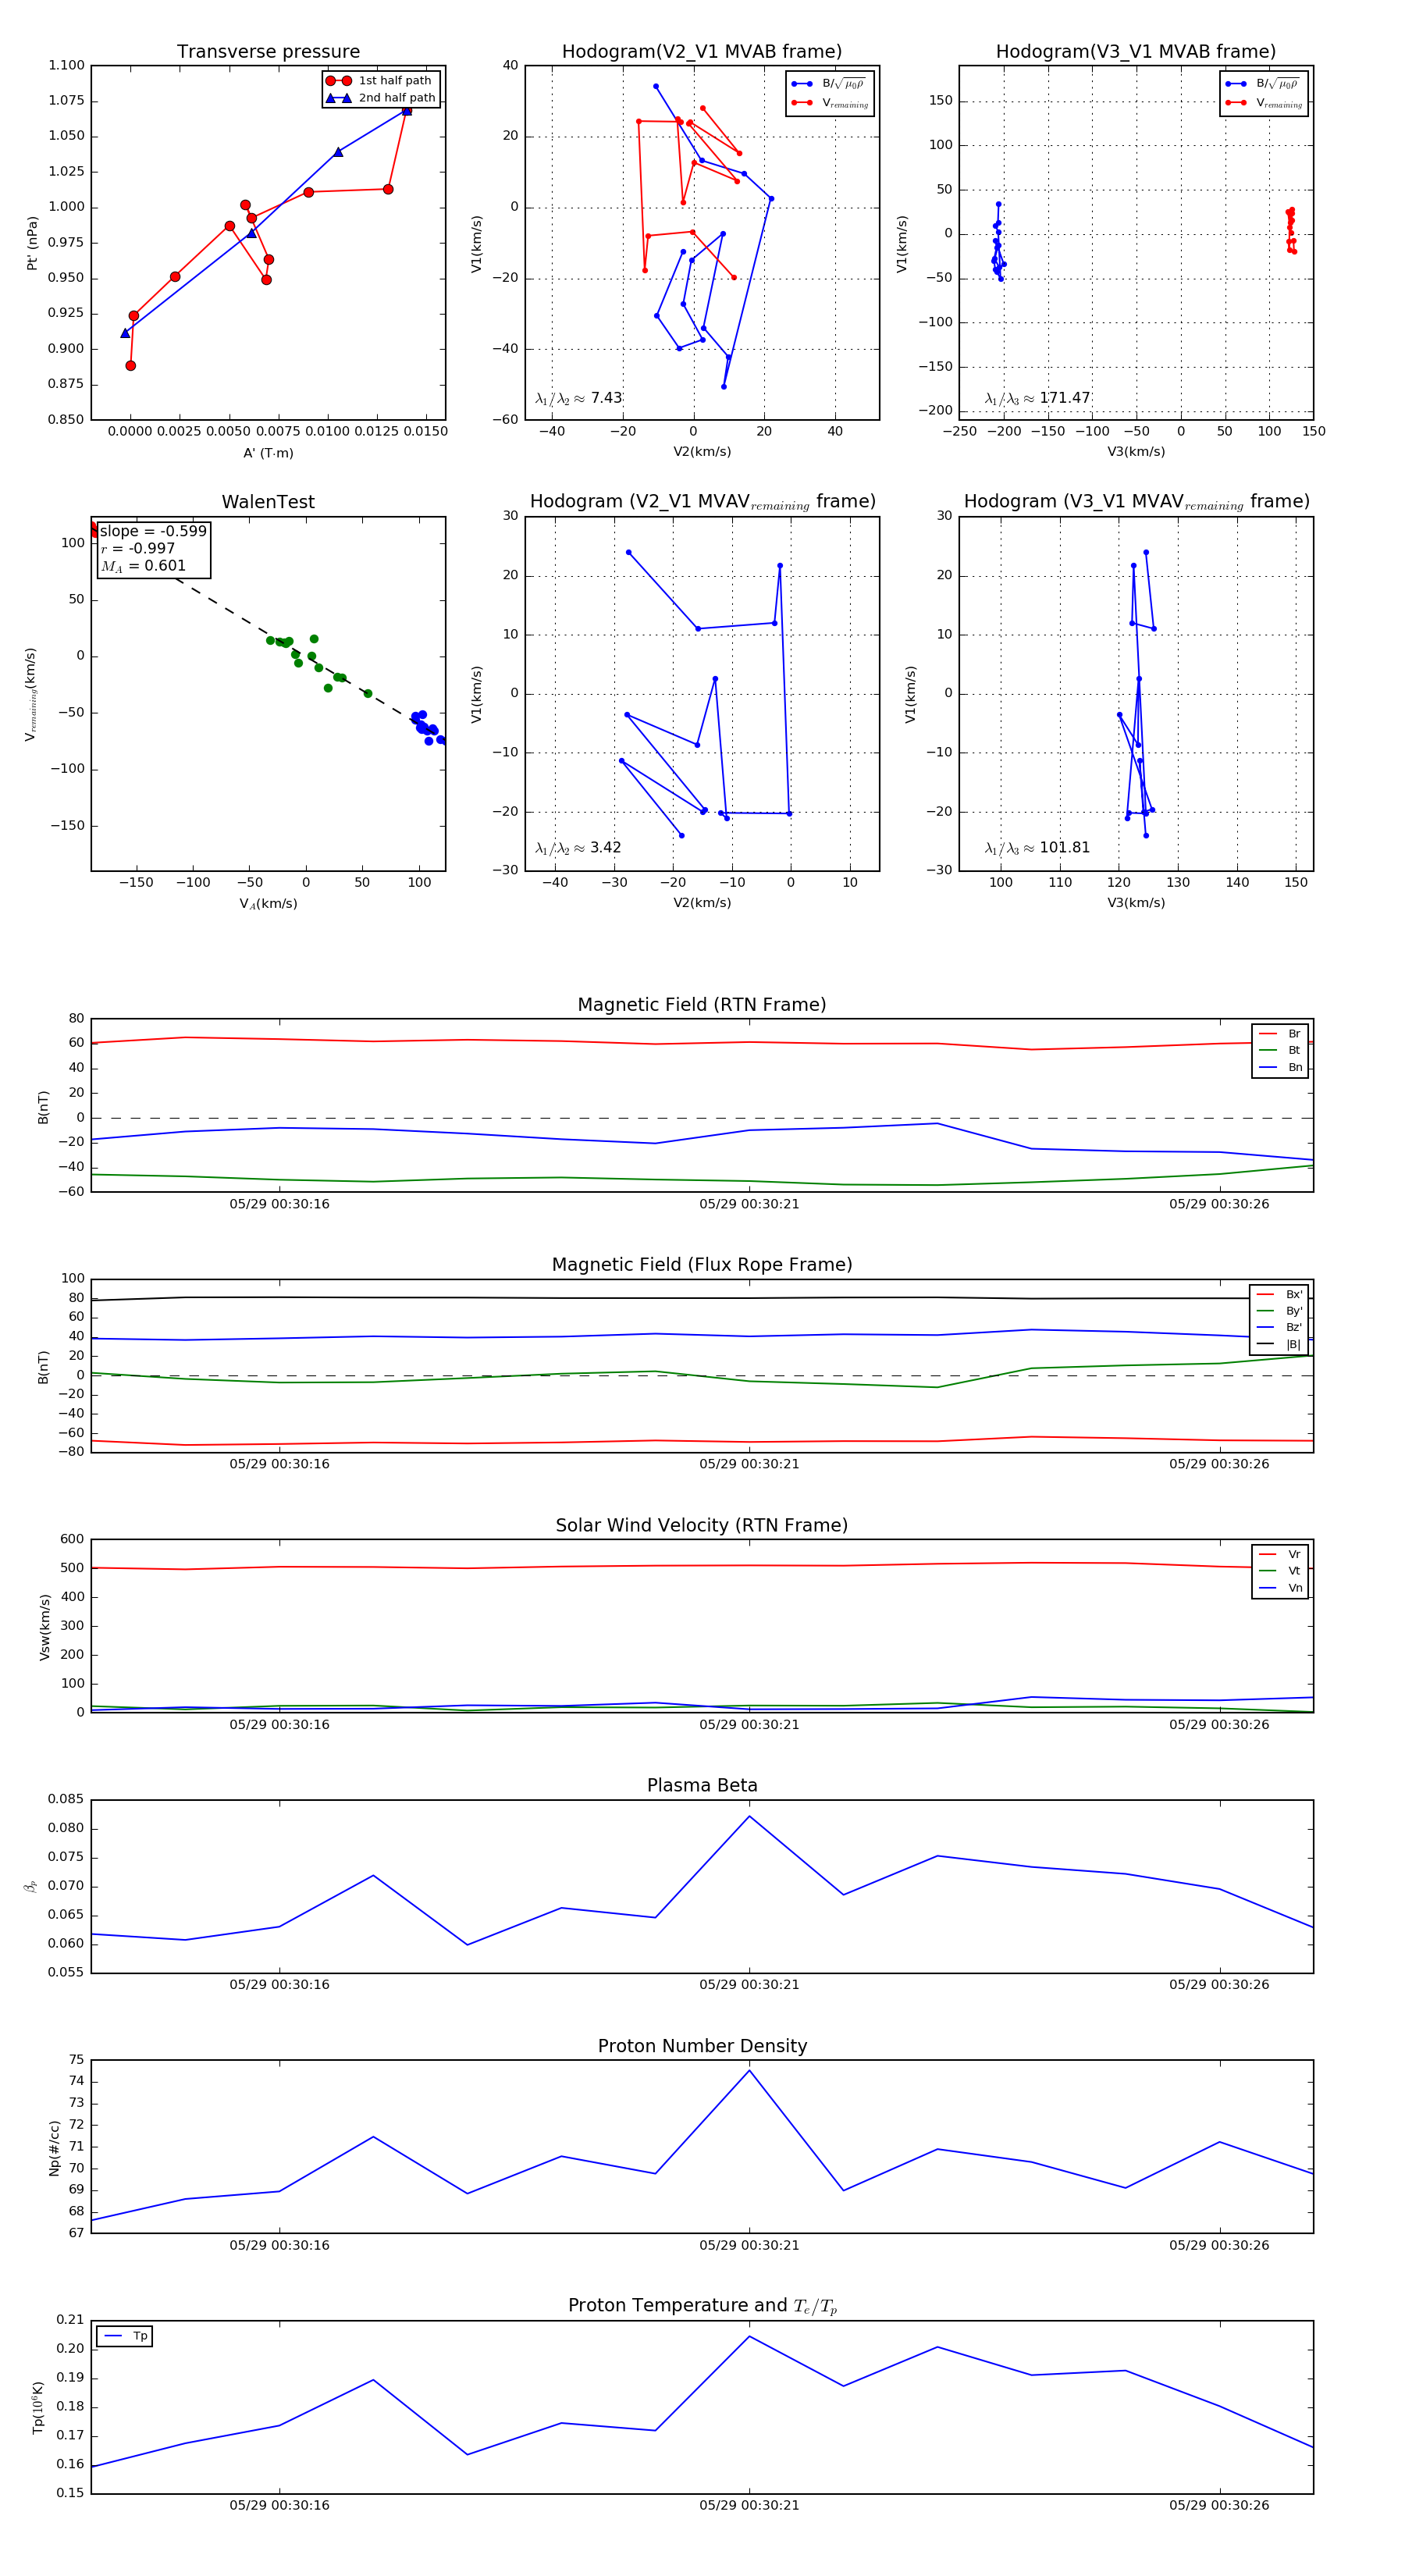The height and width of the screenshot is (2576, 1405).
Task: Click the 'Hodogram(V3_V1 MVAB frame)' title
Action: [x=1136, y=52]
